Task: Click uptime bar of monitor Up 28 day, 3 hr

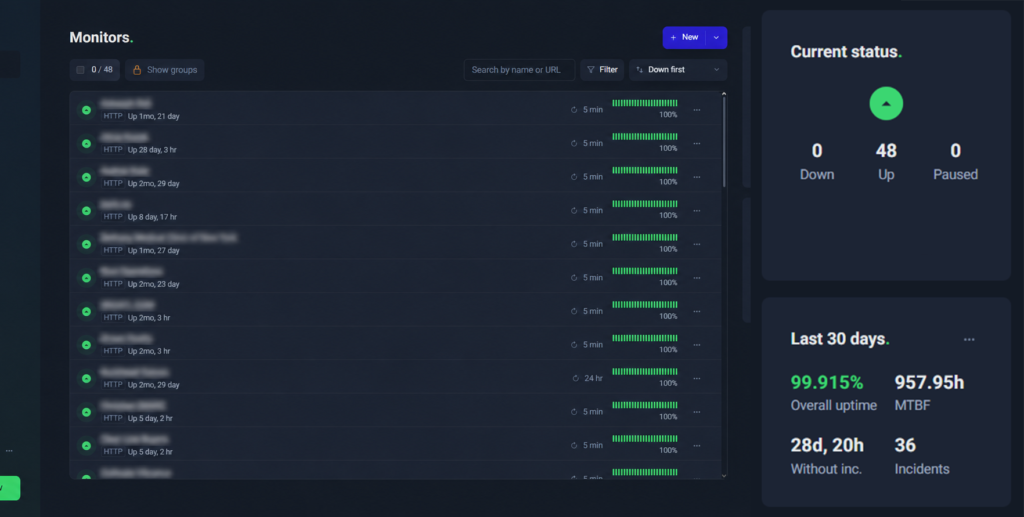Action: (x=645, y=136)
